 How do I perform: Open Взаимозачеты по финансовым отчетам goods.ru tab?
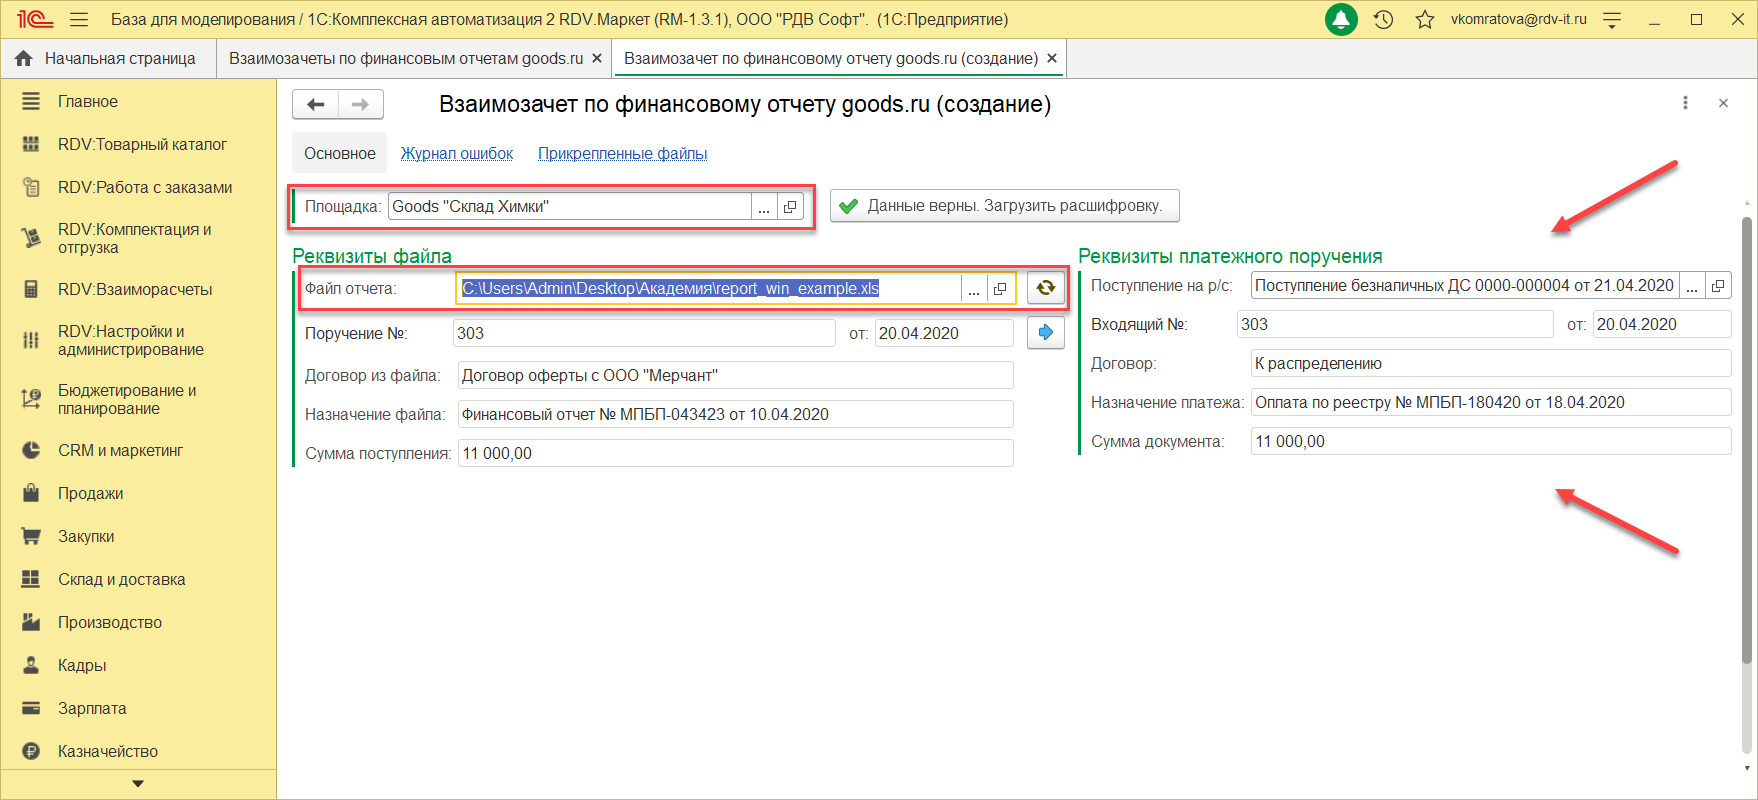click(x=405, y=59)
